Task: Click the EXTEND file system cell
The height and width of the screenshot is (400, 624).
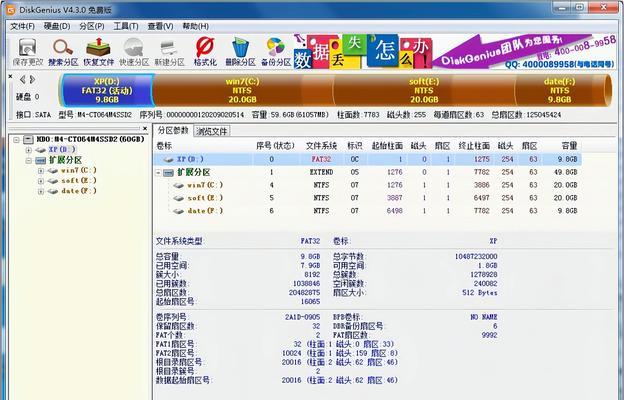Action: point(322,172)
